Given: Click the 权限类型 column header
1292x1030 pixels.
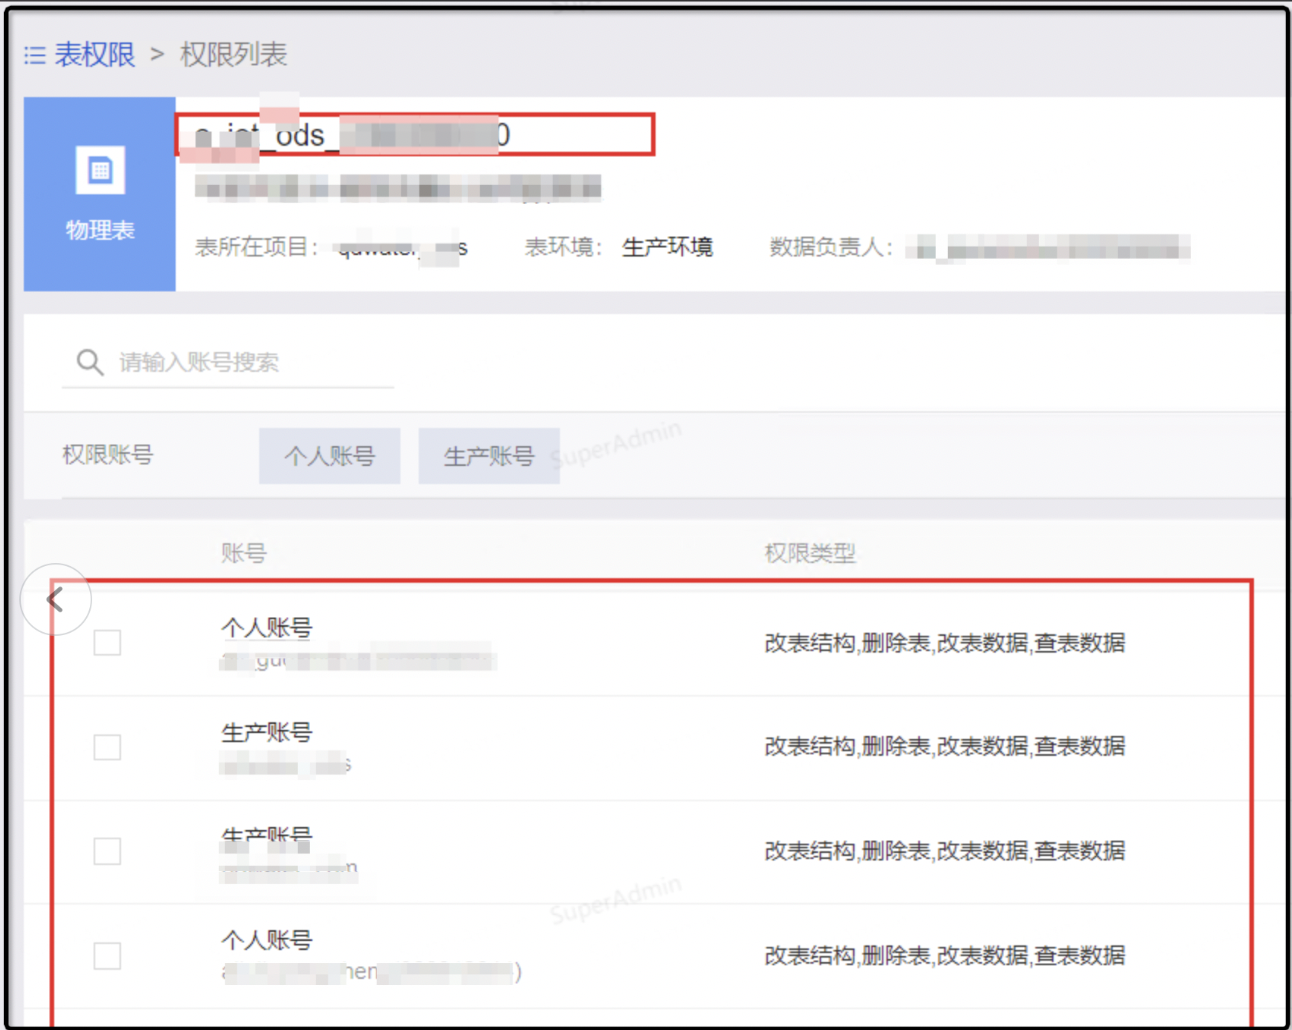Looking at the screenshot, I should 809,553.
